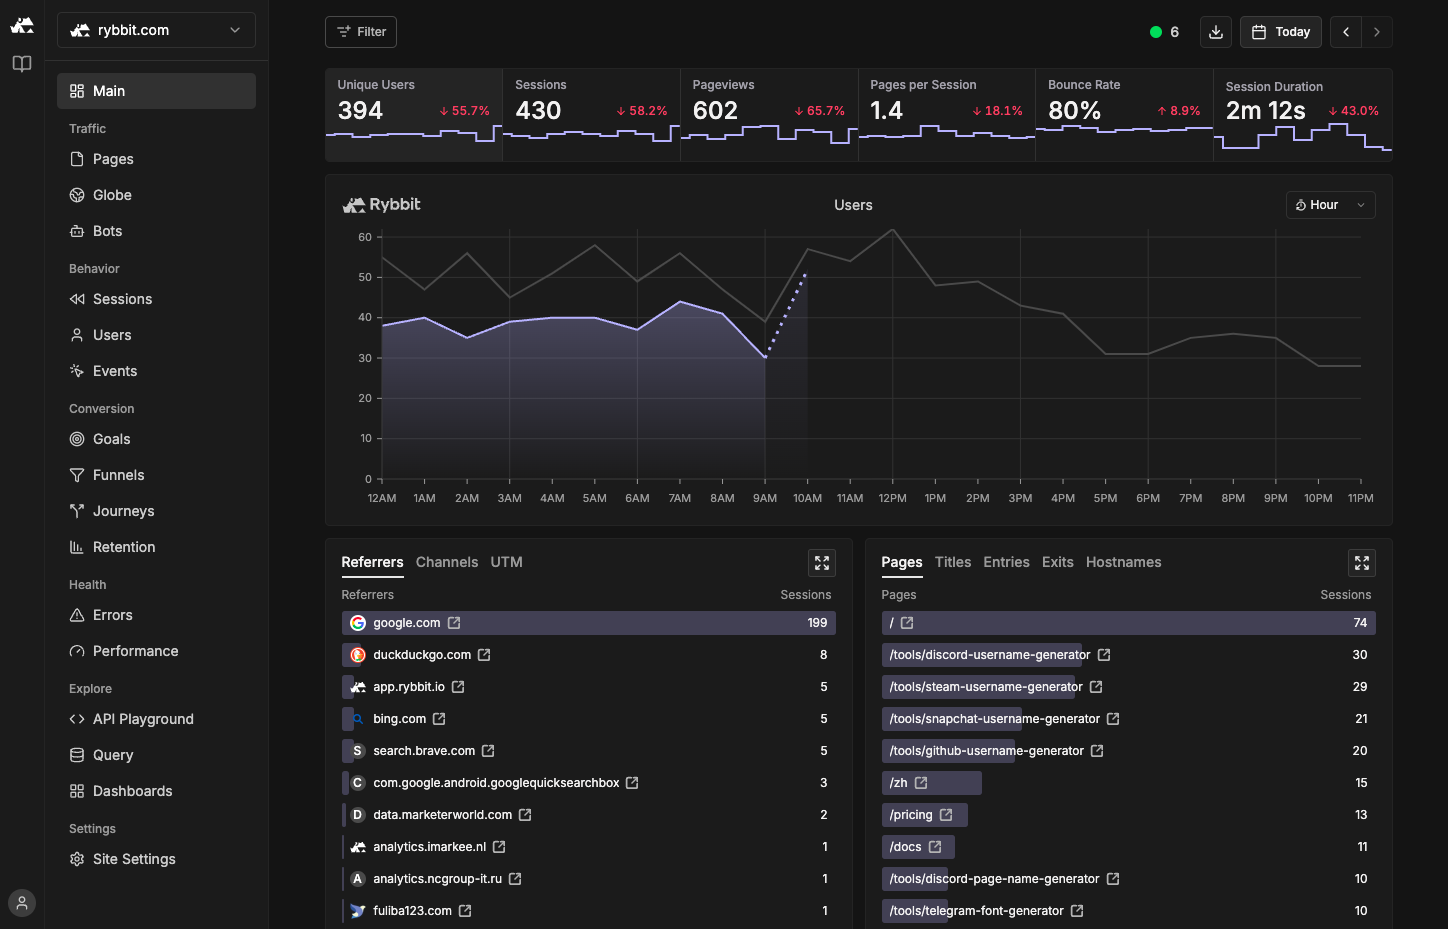1448x929 pixels.
Task: Open the documentation book icon
Action: click(x=22, y=64)
